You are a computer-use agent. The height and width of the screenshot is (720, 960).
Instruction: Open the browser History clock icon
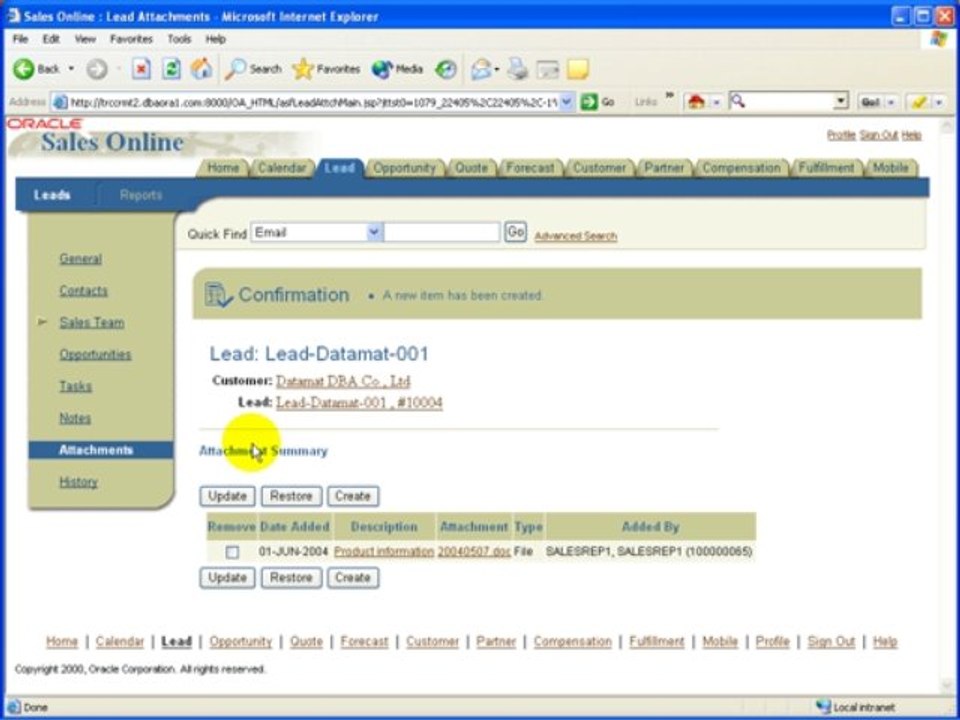[446, 69]
